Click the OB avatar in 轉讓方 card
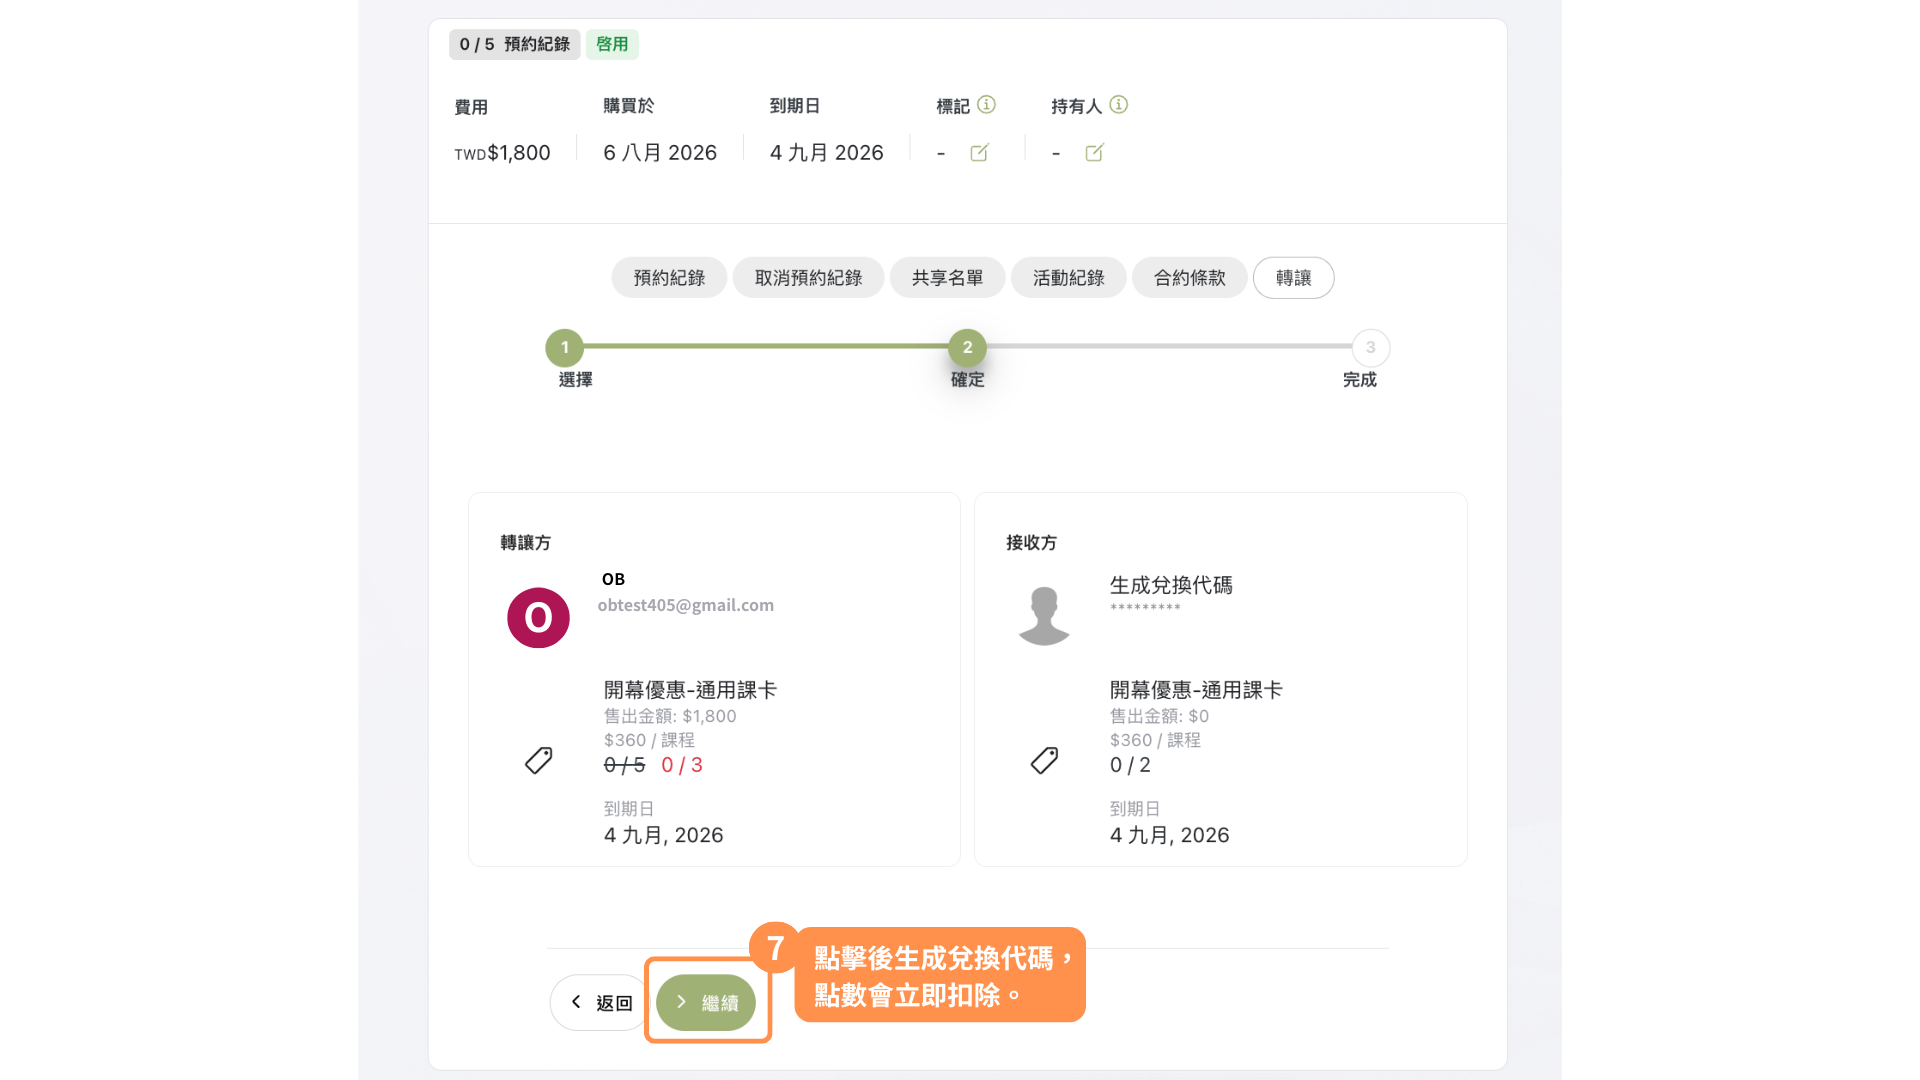 point(538,617)
